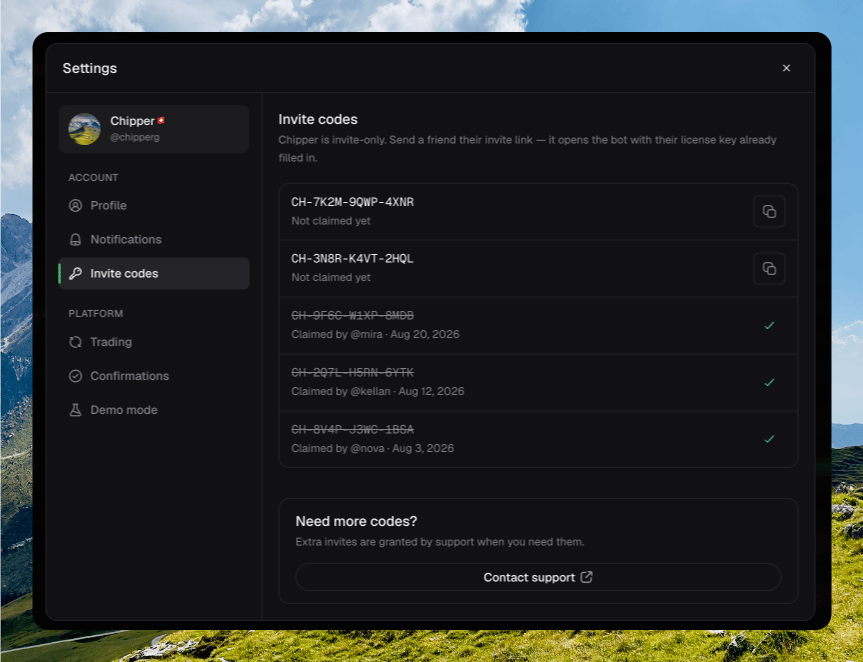The height and width of the screenshot is (662, 863).
Task: Click the Demo mode flask icon
Action: [75, 410]
